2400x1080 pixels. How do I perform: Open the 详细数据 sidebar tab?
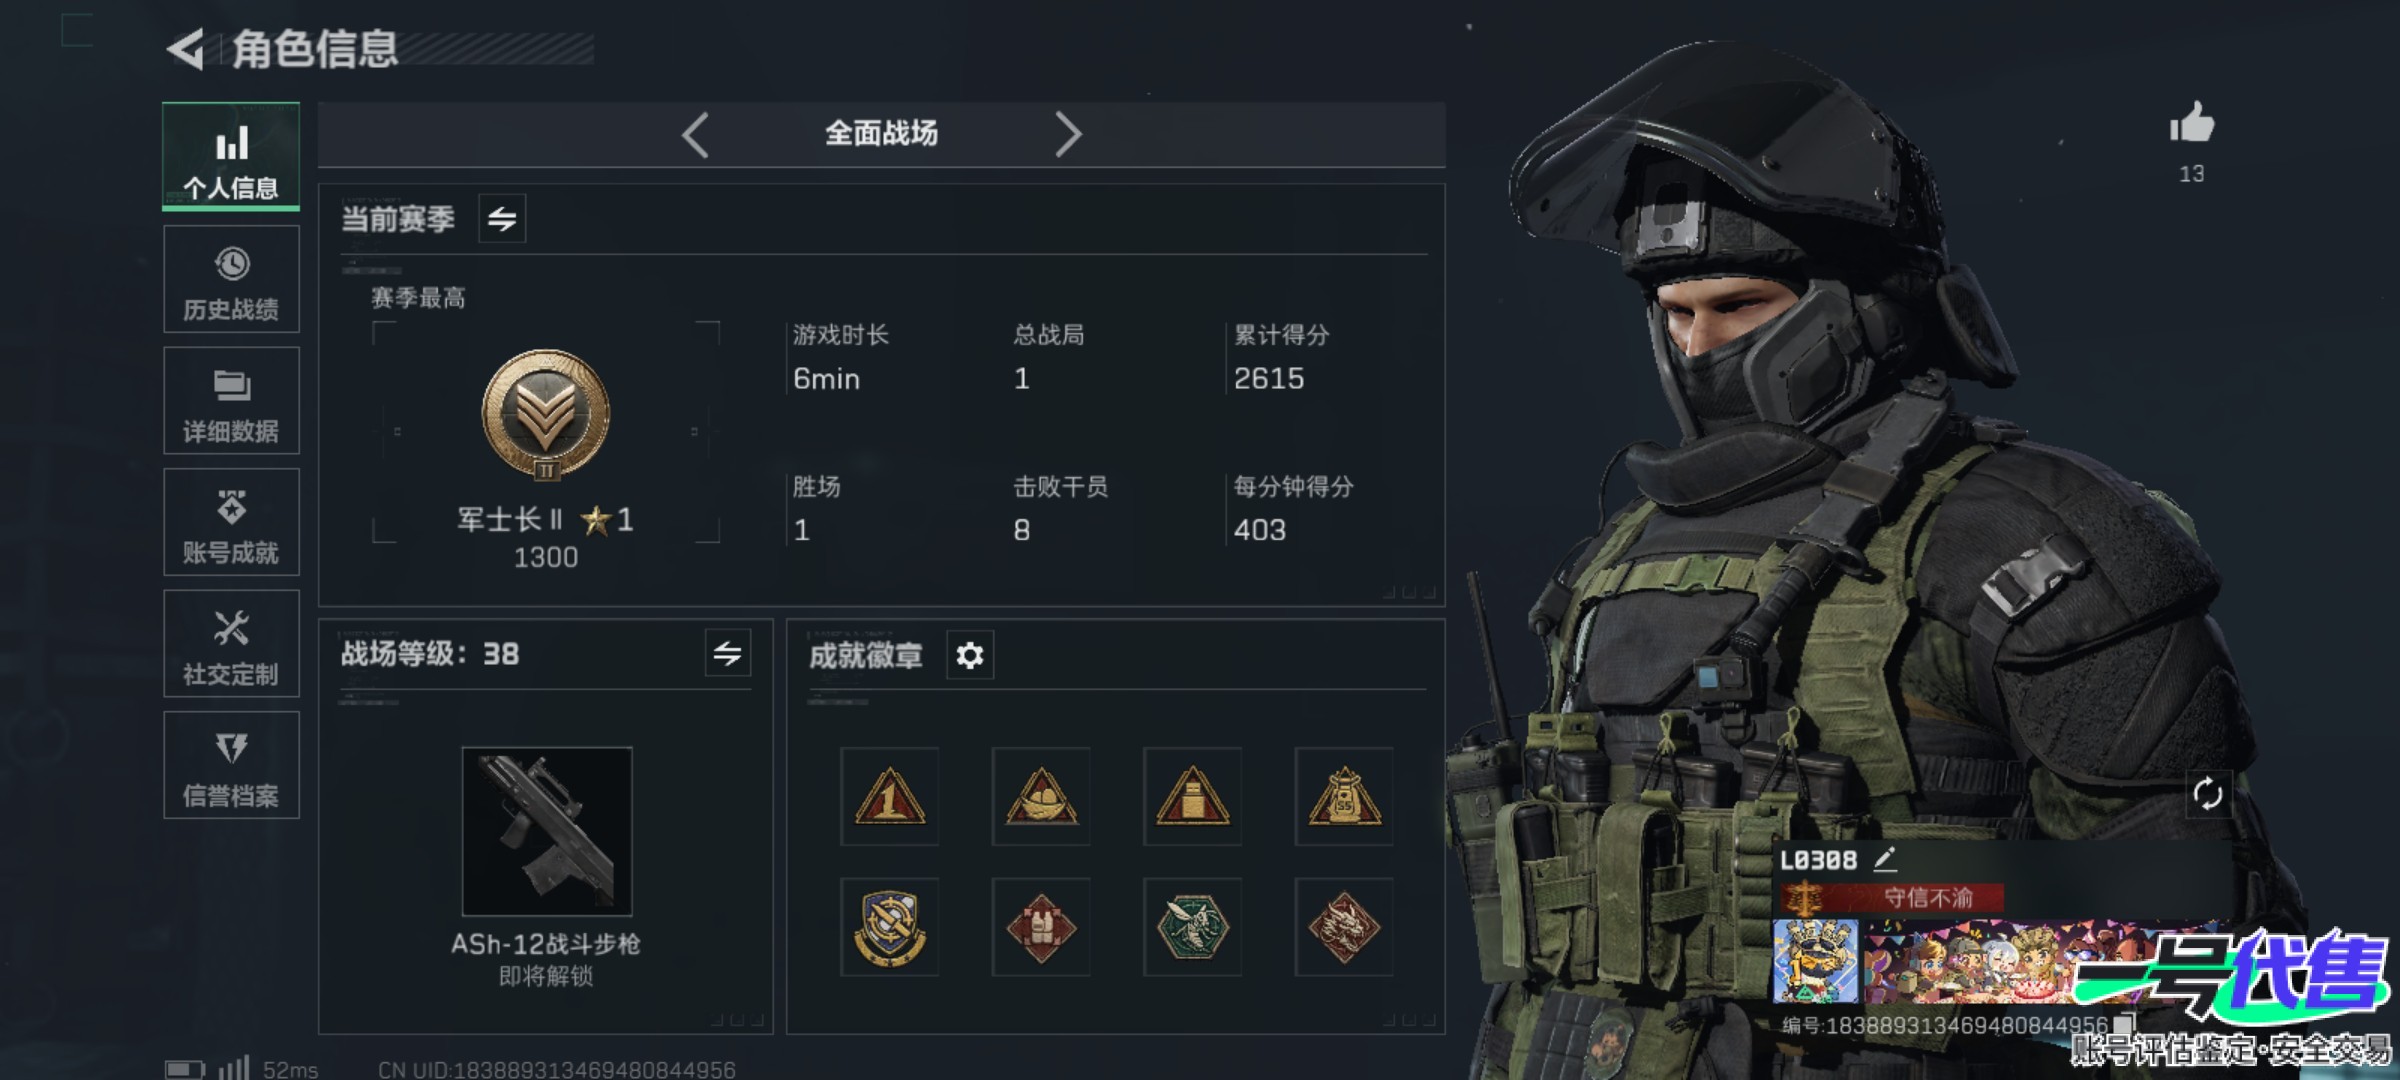[231, 400]
